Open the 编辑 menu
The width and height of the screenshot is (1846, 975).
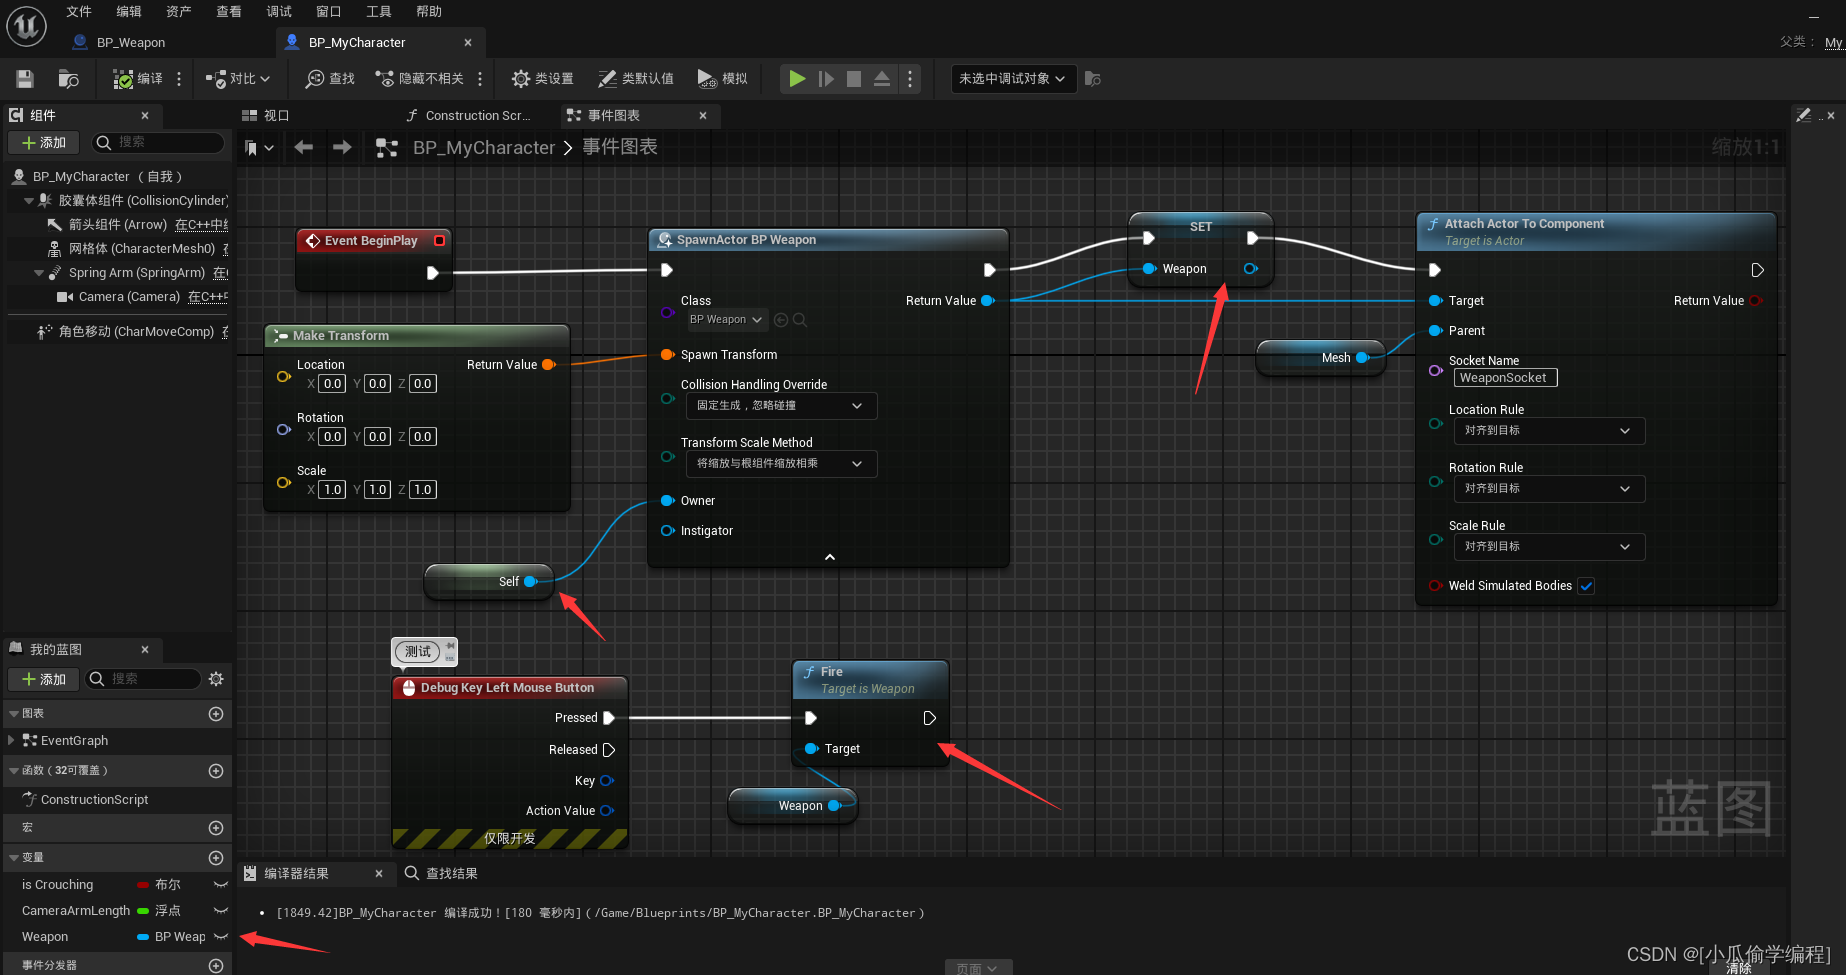(x=129, y=12)
